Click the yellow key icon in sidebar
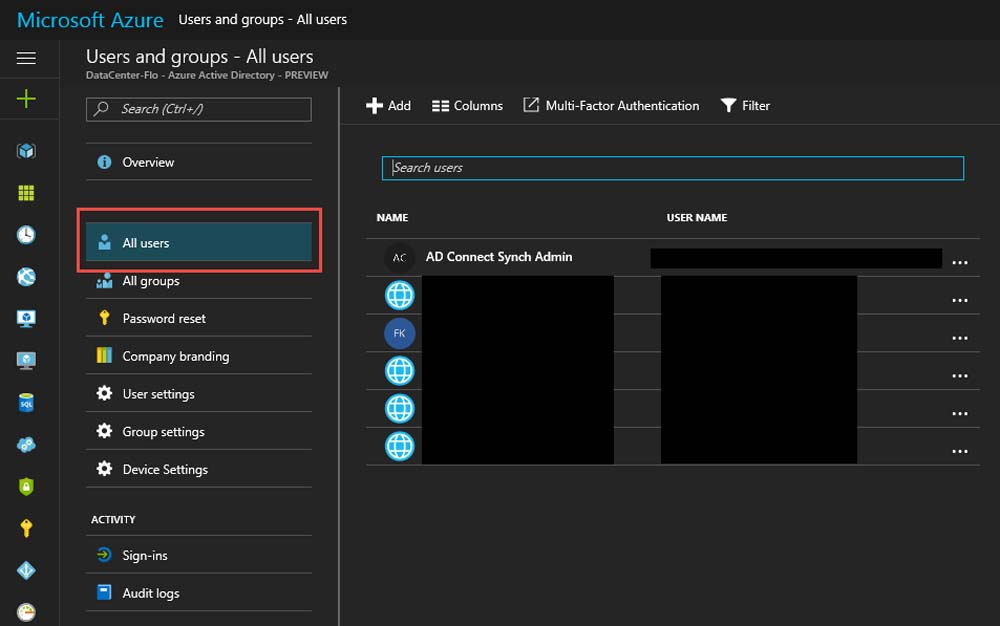 pos(27,528)
